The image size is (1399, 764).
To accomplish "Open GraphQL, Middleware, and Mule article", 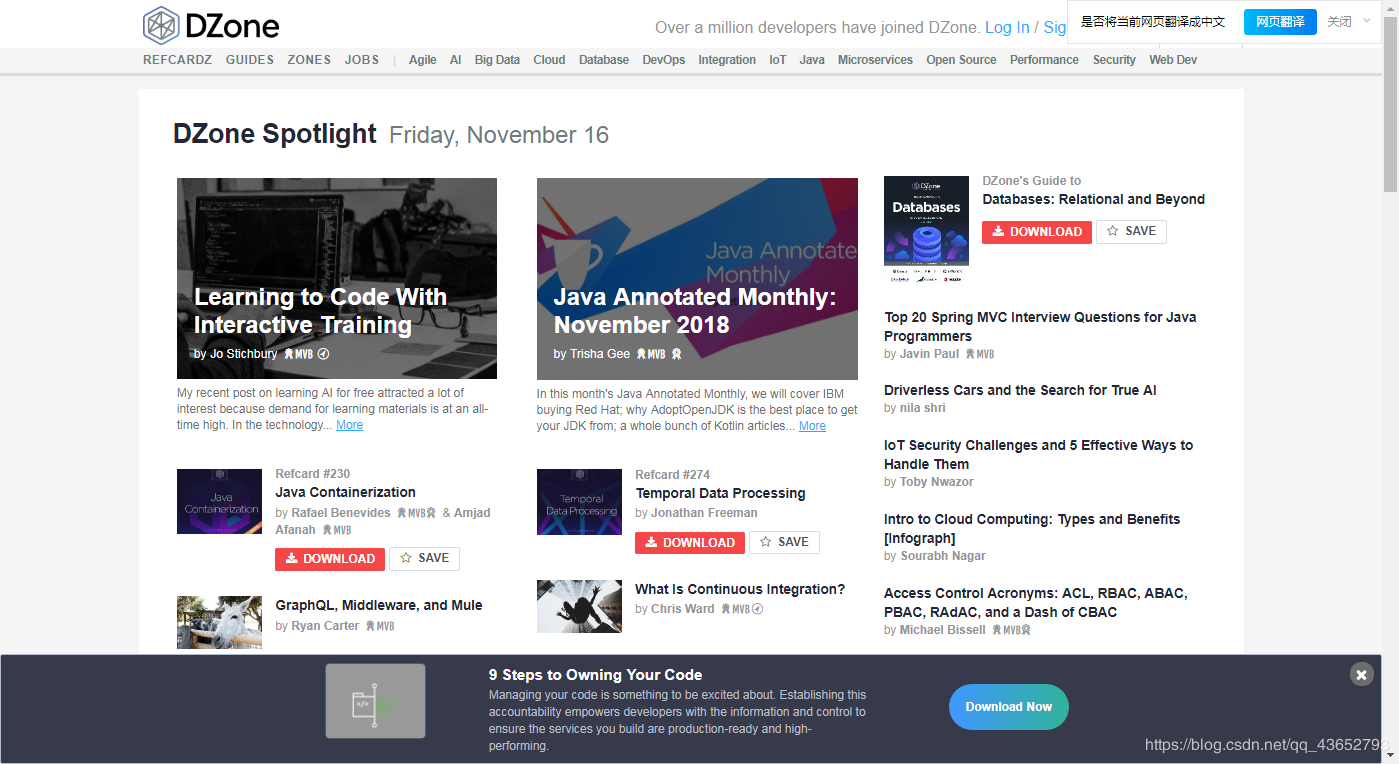I will tap(379, 605).
